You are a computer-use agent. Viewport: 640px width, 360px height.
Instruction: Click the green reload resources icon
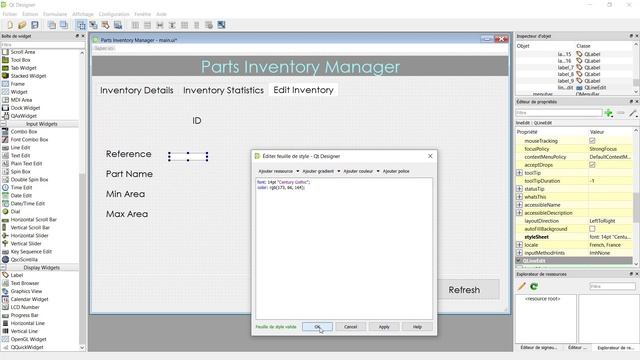534,287
